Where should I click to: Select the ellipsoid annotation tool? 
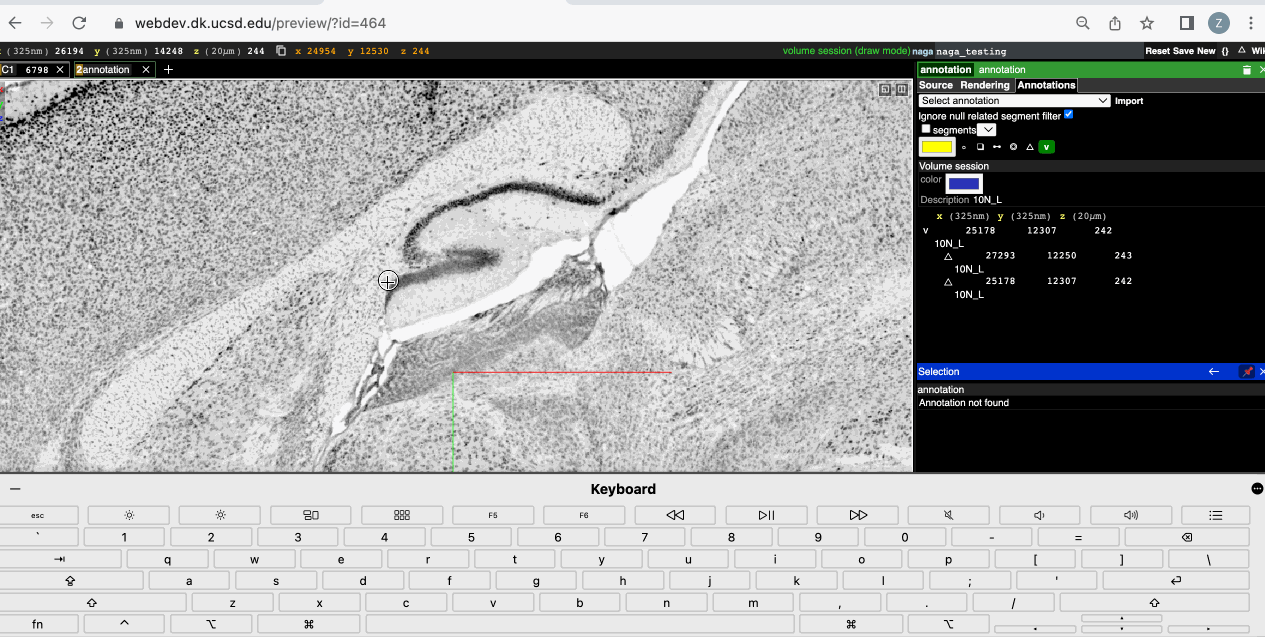(1013, 147)
